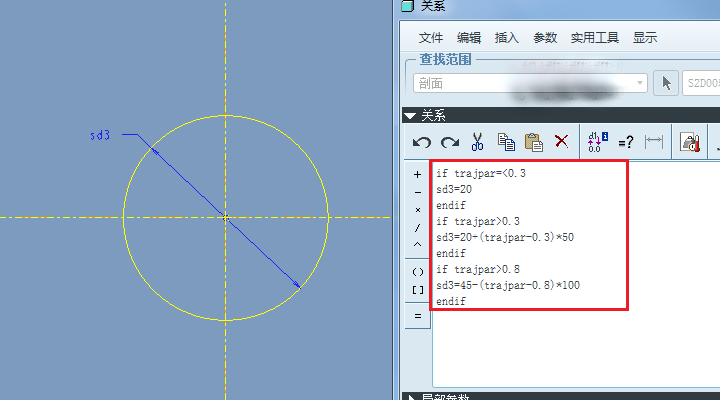
Task: Open the 实用工具 menu
Action: (x=595, y=38)
